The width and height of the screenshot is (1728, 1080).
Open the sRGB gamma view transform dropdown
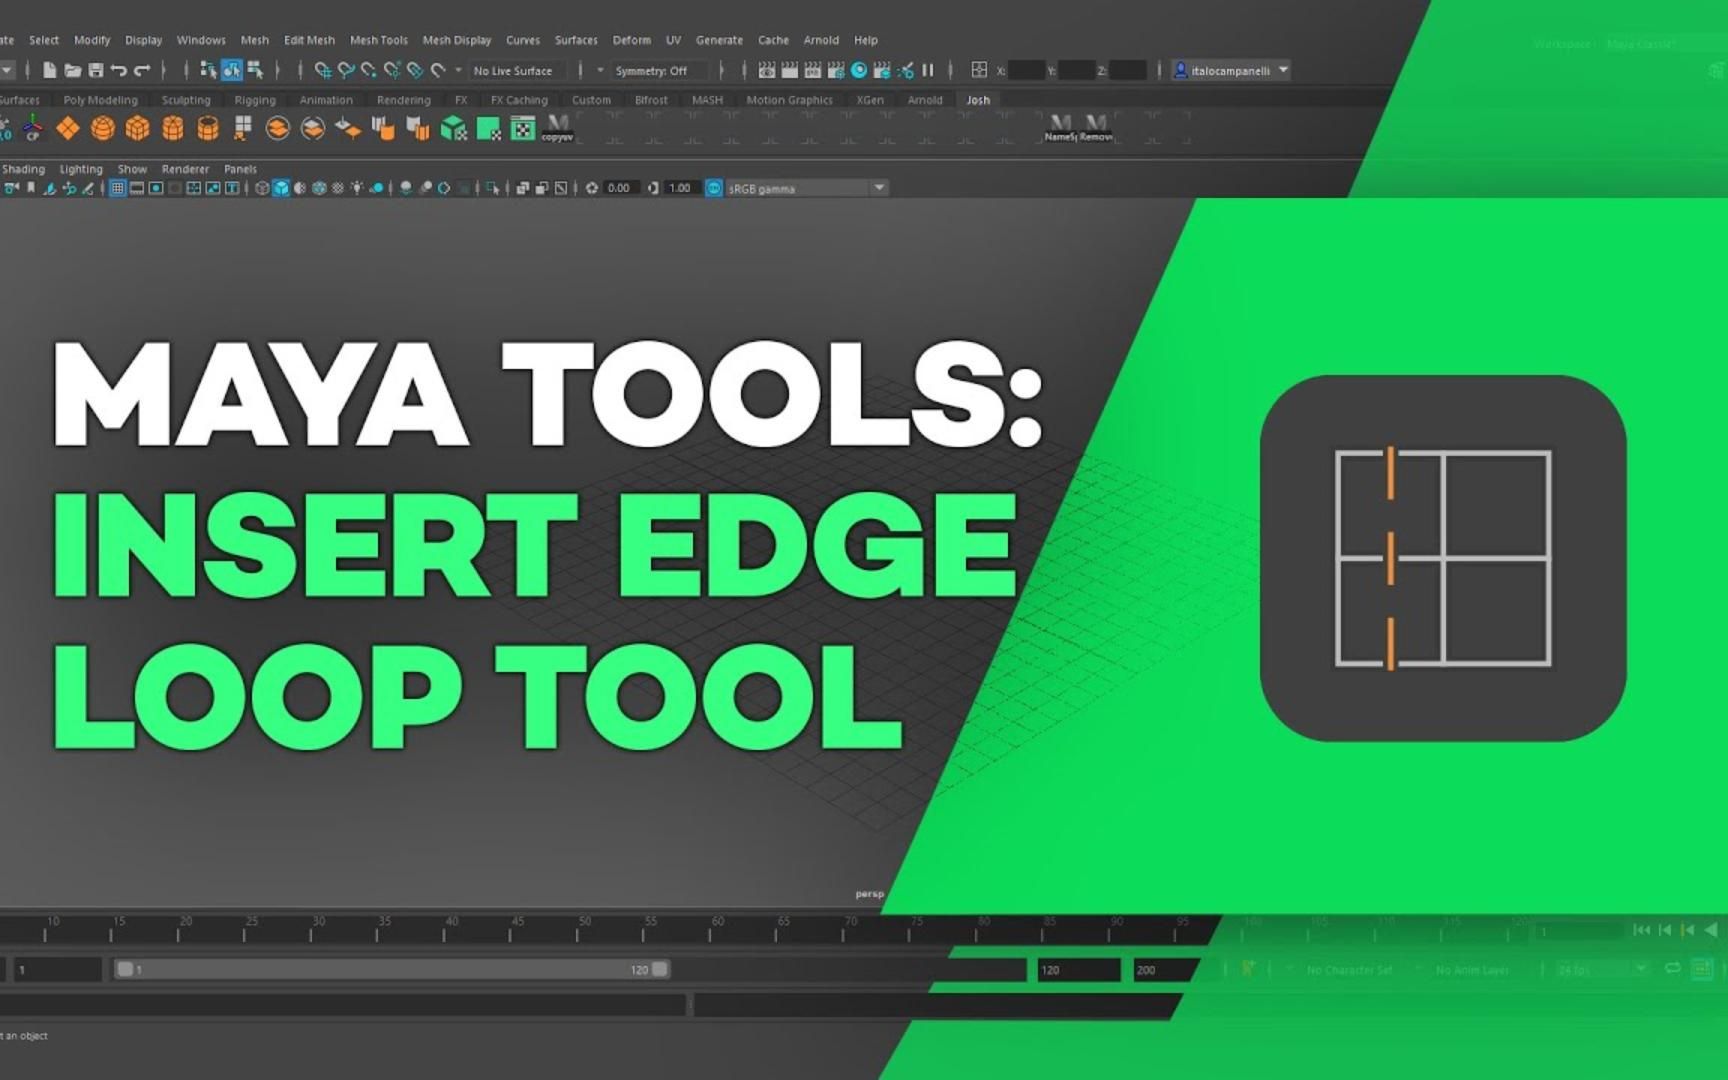(x=806, y=188)
